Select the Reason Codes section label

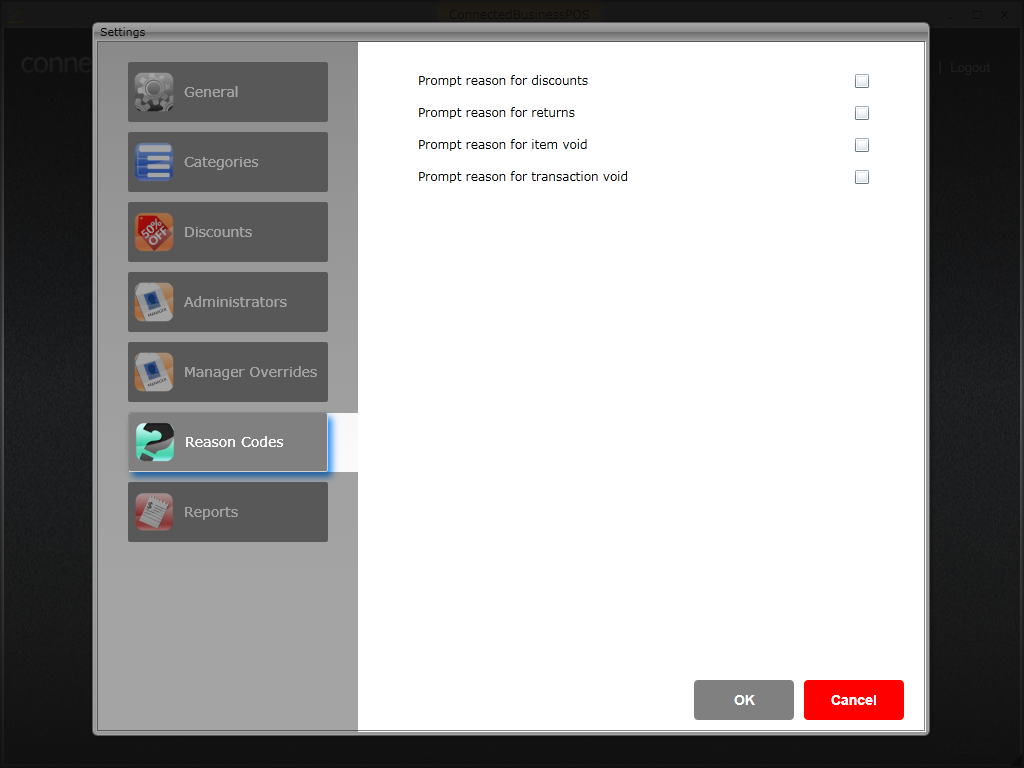pyautogui.click(x=234, y=442)
